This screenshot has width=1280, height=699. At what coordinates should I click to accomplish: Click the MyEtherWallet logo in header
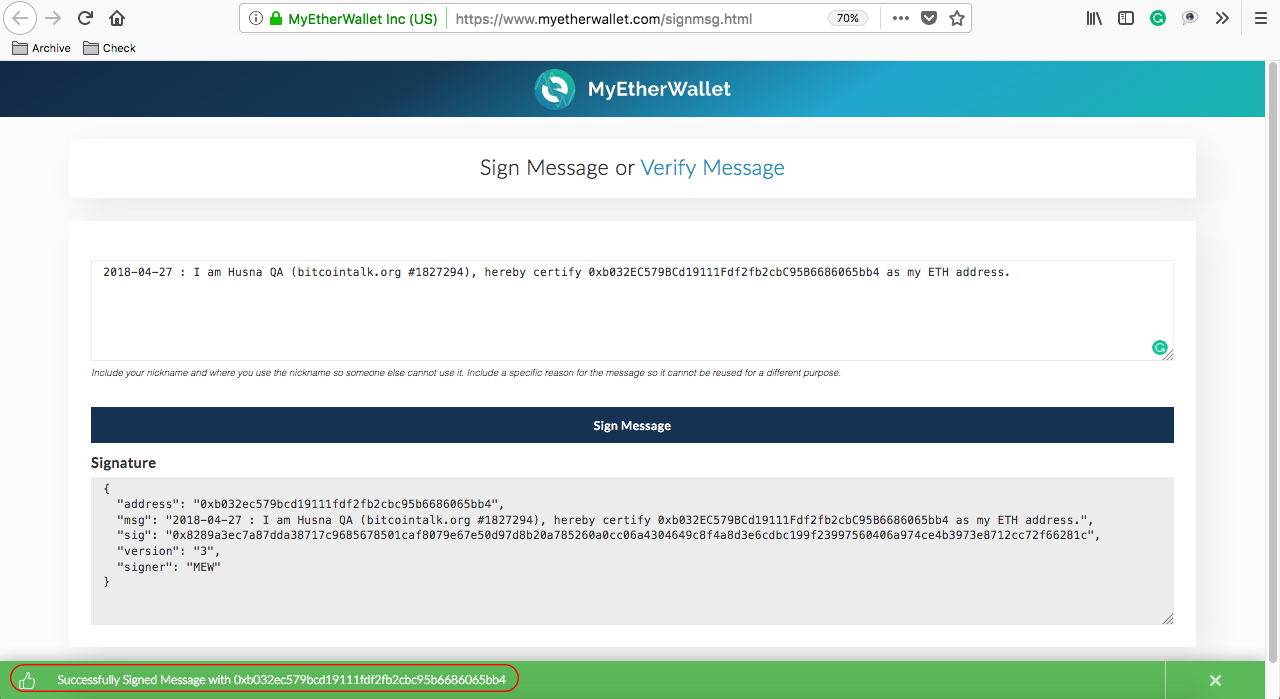point(632,89)
